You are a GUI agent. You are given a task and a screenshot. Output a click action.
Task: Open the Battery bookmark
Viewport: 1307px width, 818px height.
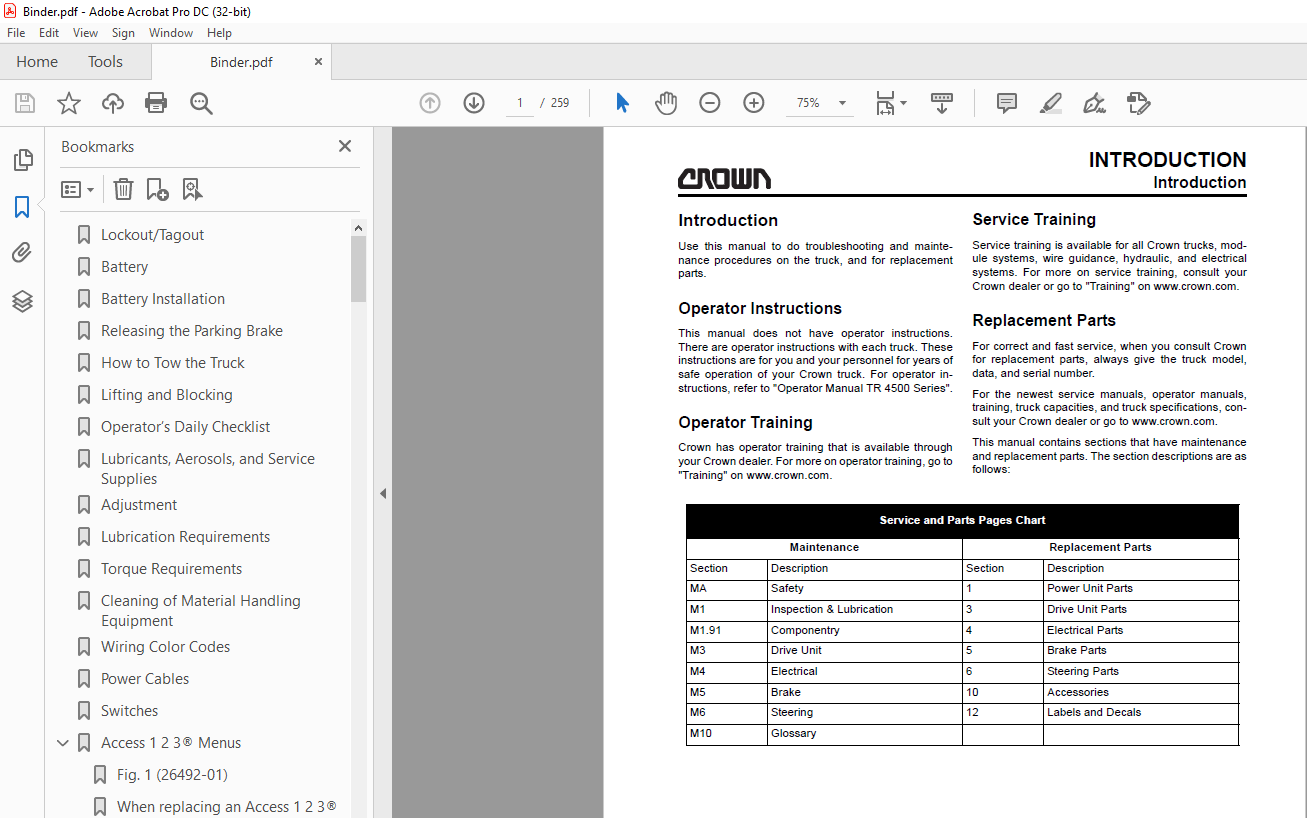(124, 267)
